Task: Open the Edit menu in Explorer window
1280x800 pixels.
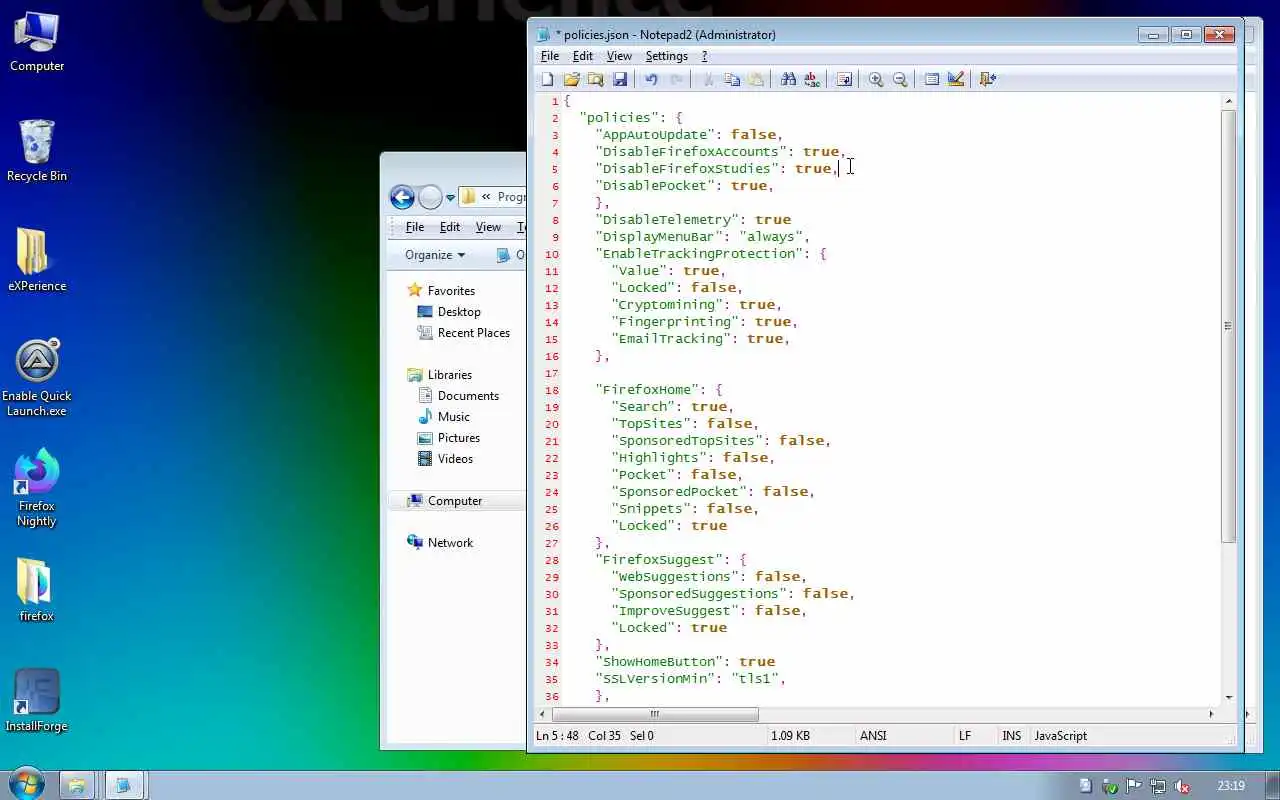Action: point(450,227)
